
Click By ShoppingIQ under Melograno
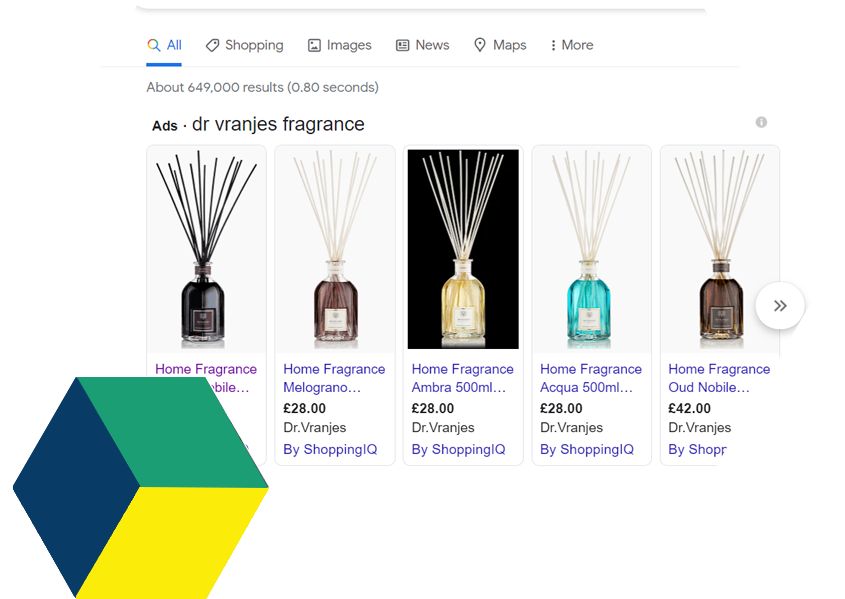coord(330,449)
